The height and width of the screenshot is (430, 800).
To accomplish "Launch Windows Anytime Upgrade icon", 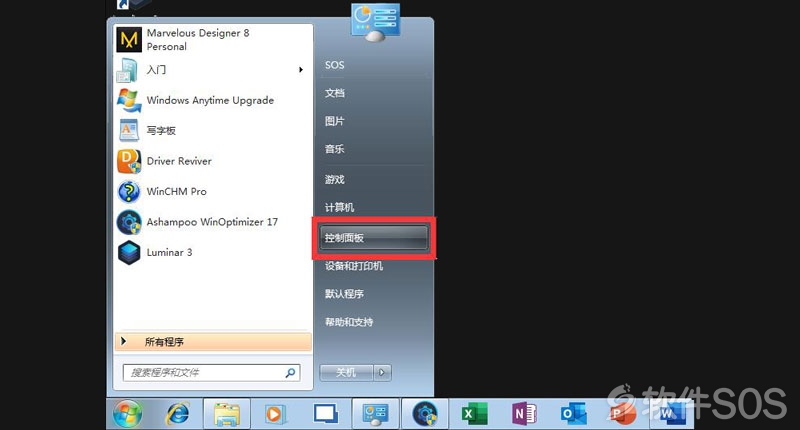I will (x=129, y=100).
